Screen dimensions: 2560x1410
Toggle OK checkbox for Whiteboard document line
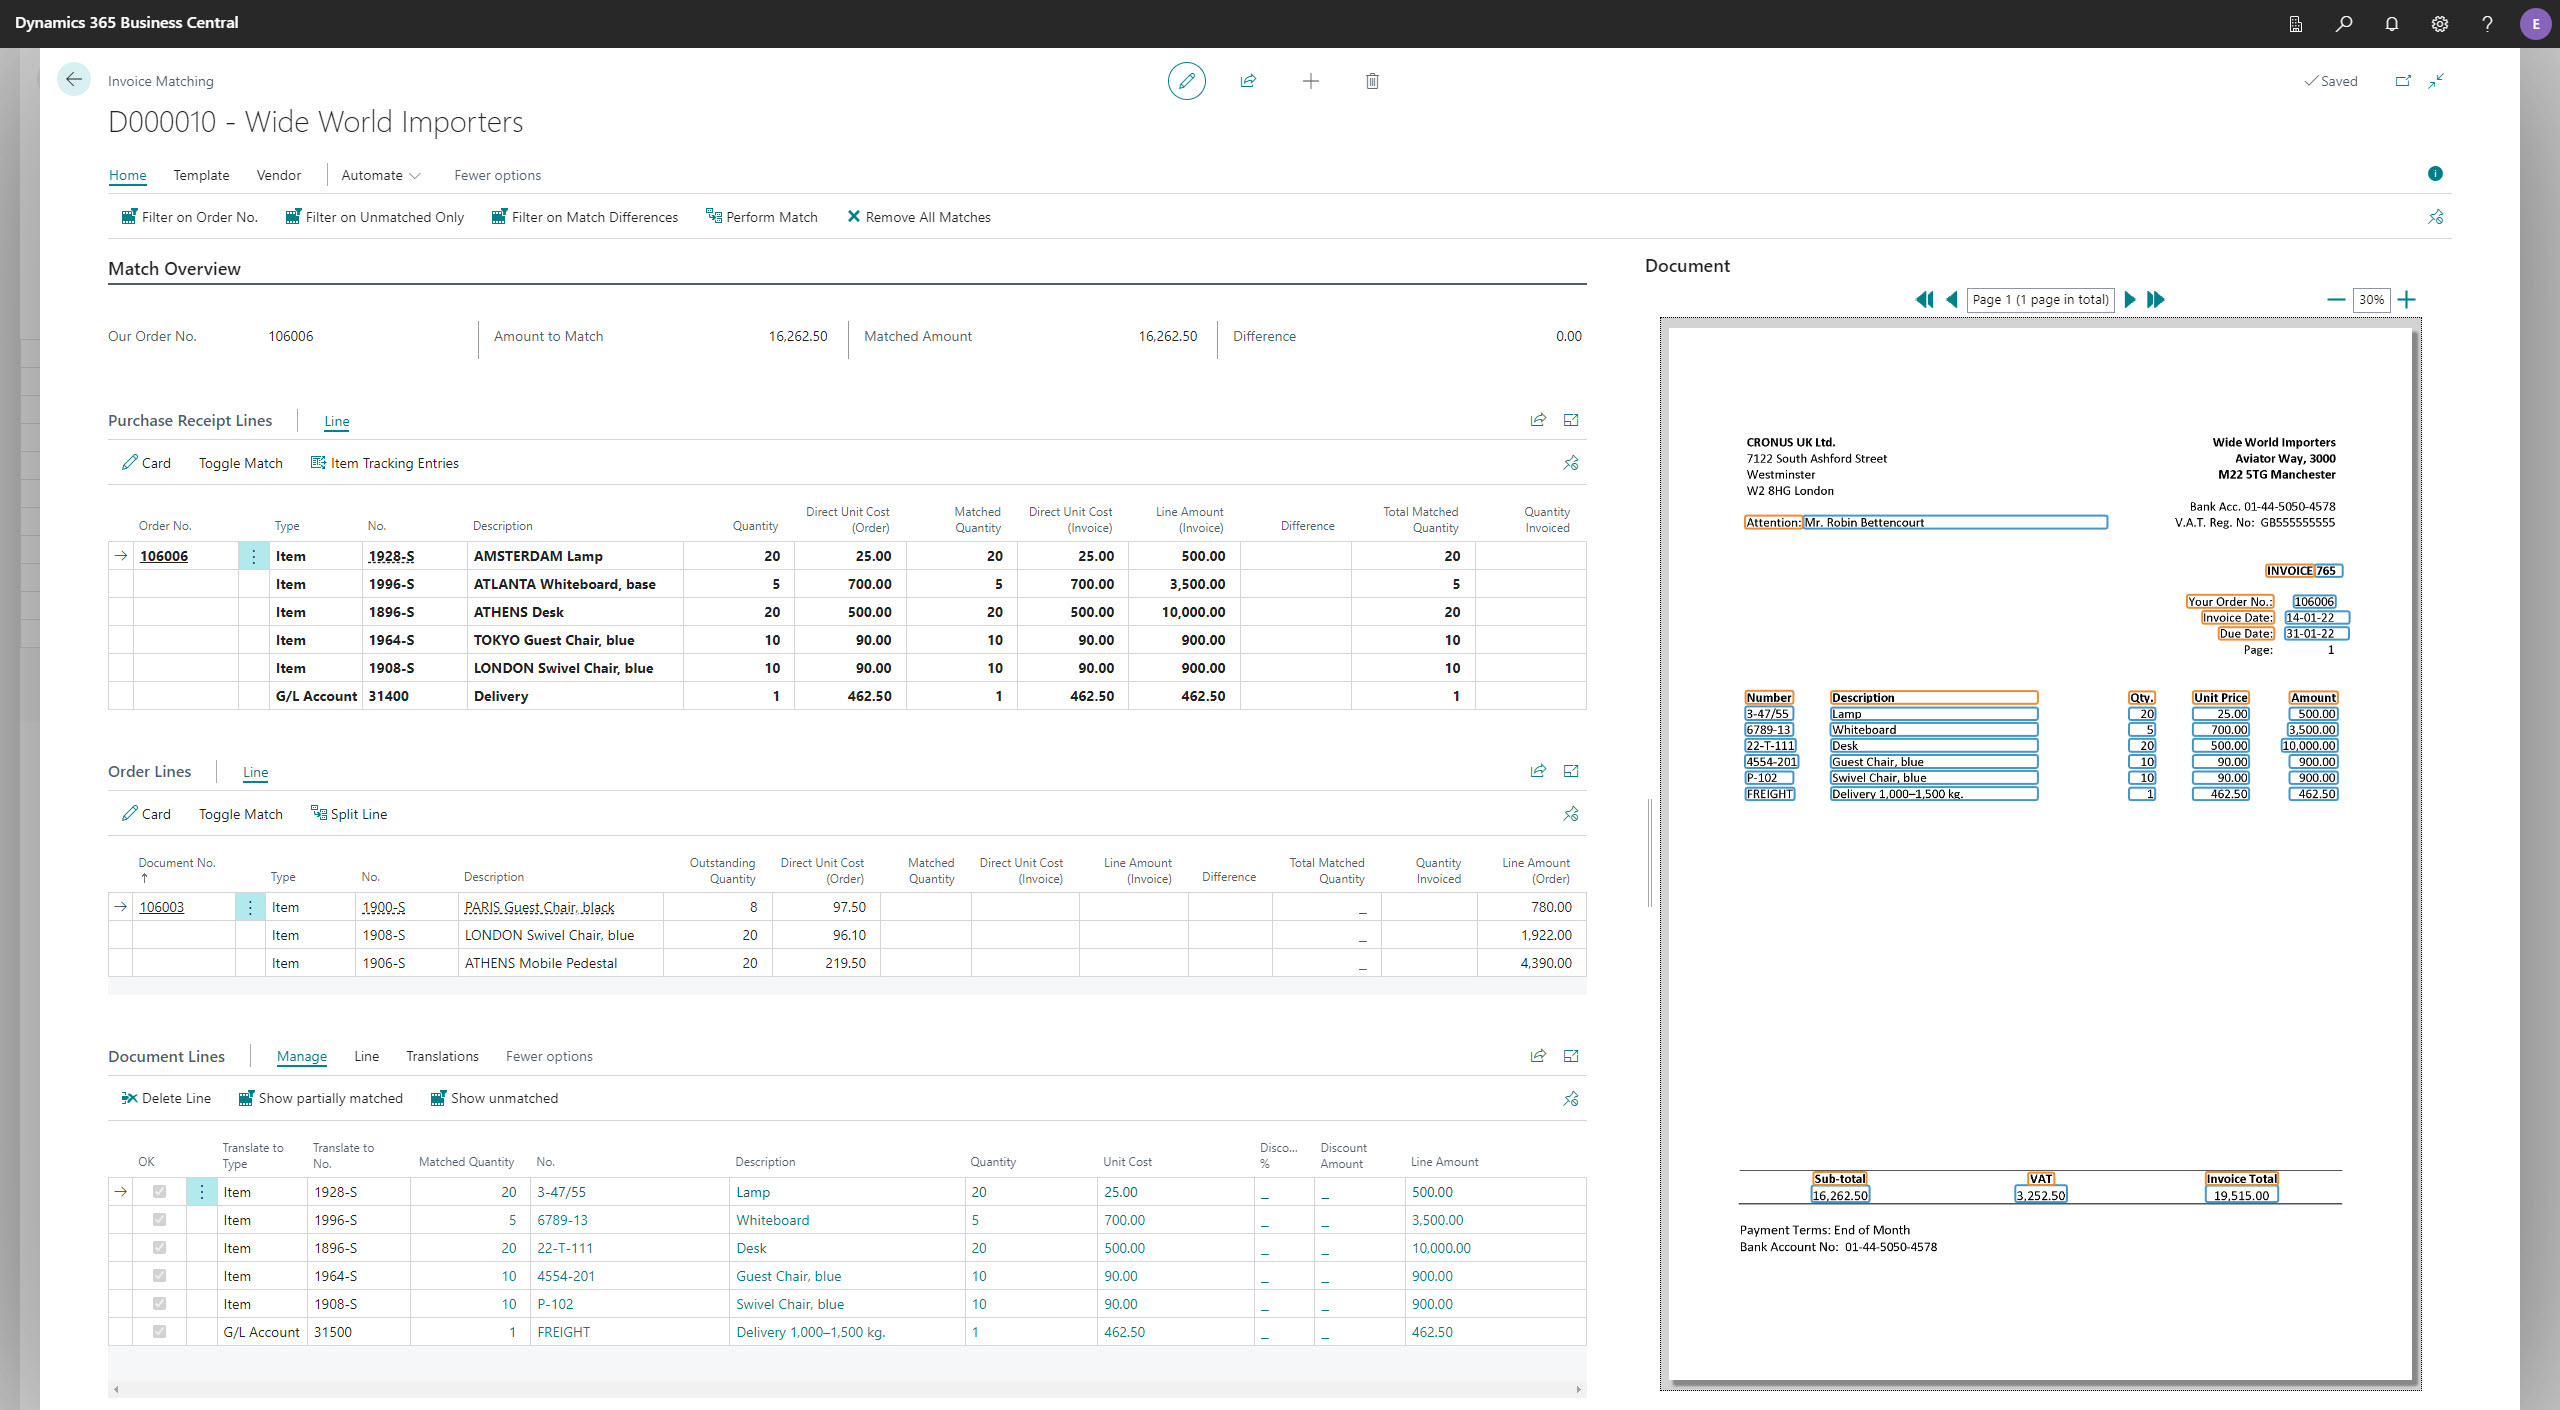(x=159, y=1220)
